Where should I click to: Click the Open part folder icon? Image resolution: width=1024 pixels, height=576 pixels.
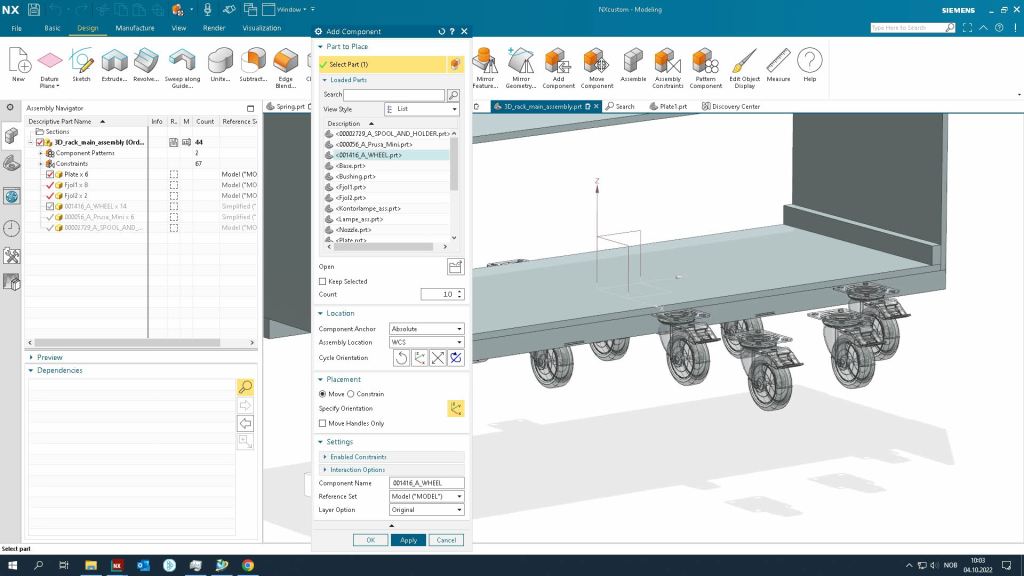tap(455, 266)
